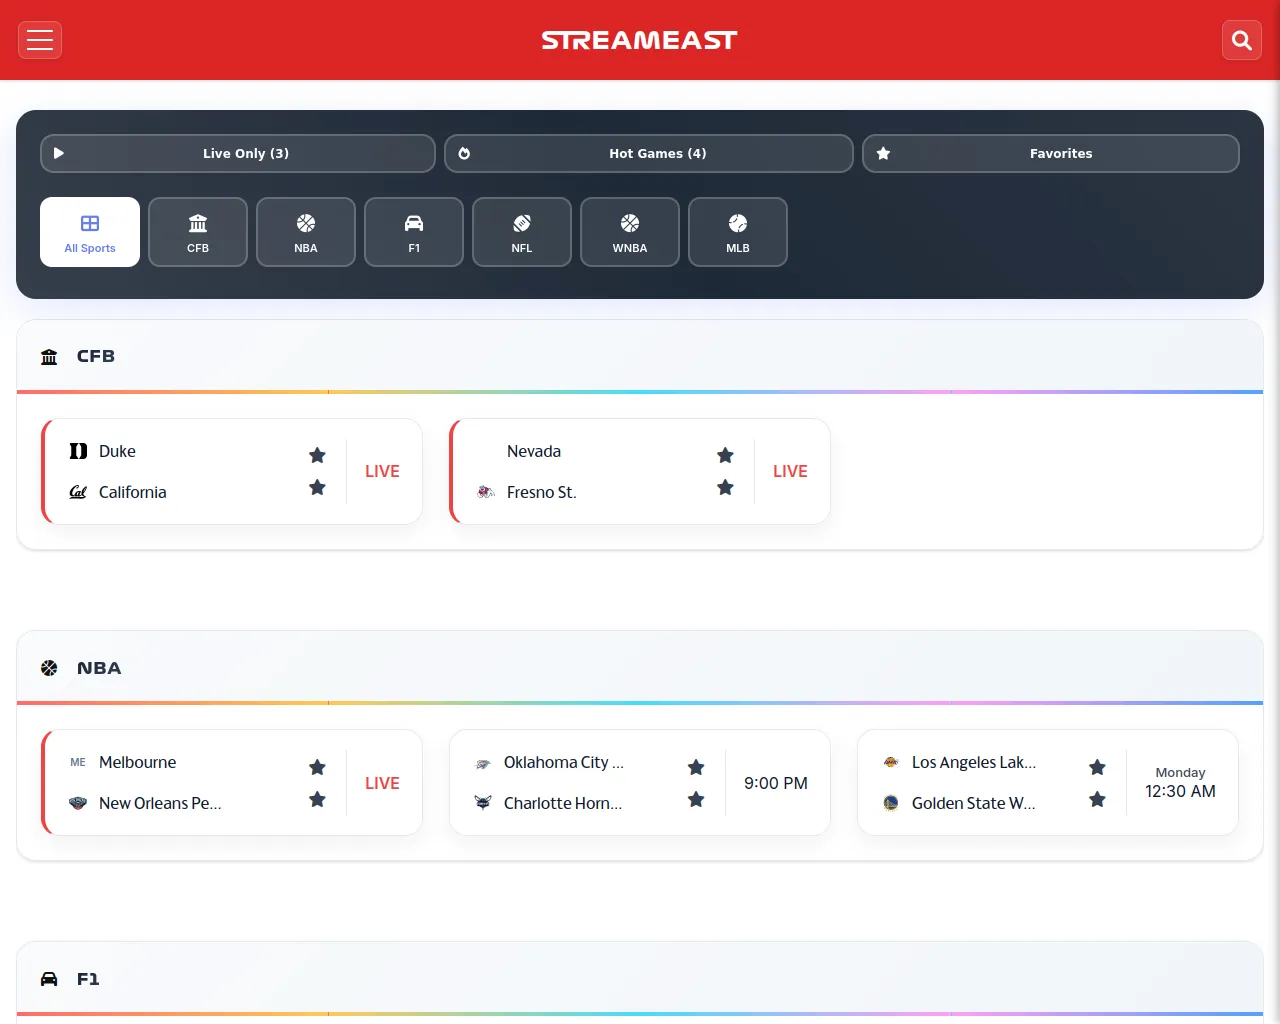The height and width of the screenshot is (1024, 1280).
Task: Filter by CFB sport icon
Action: [198, 232]
